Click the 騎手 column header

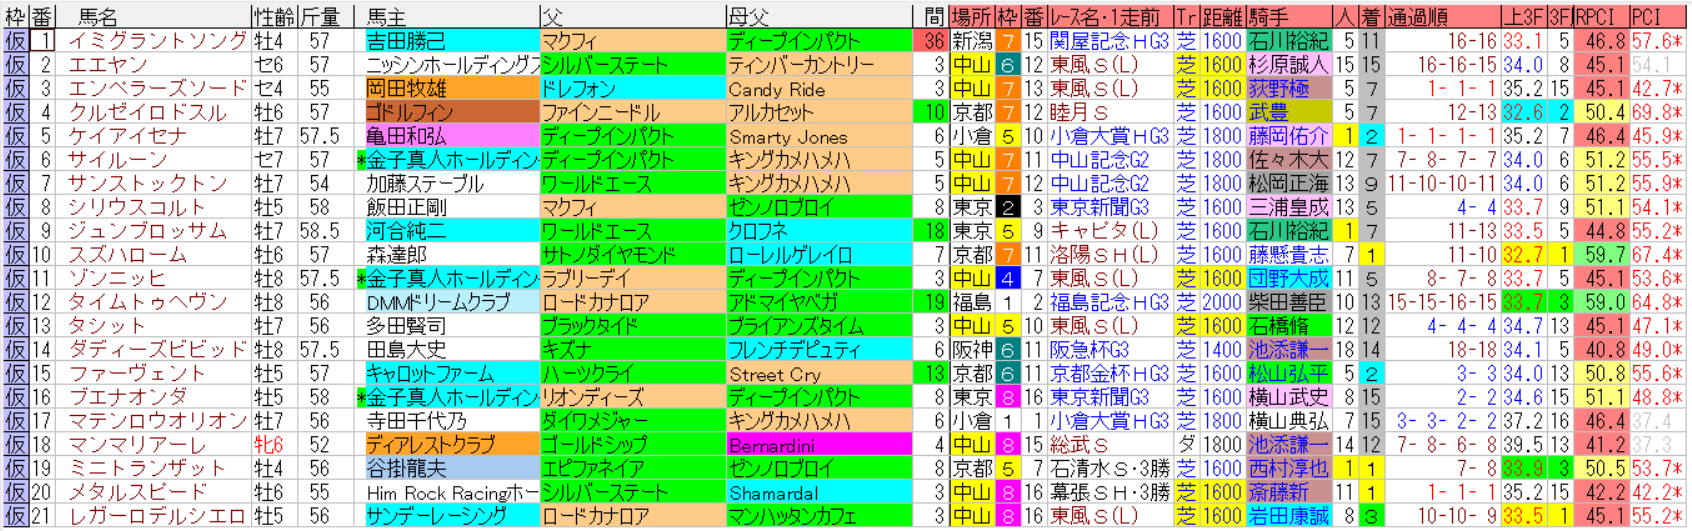1268,16
